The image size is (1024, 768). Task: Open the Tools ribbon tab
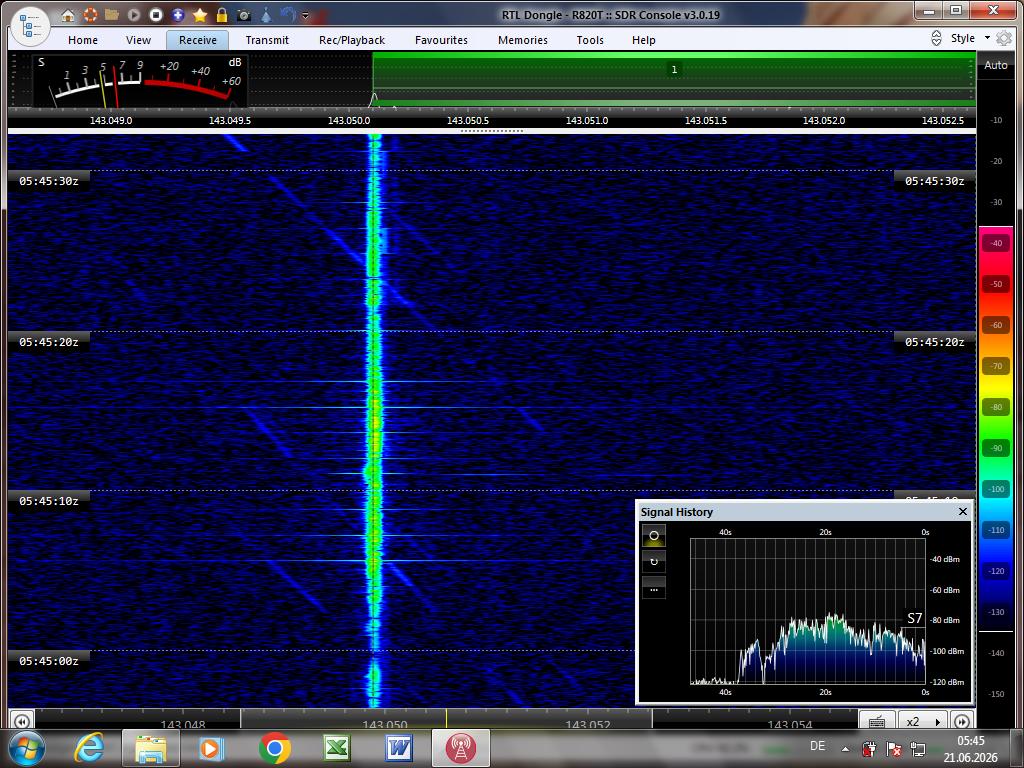[590, 40]
